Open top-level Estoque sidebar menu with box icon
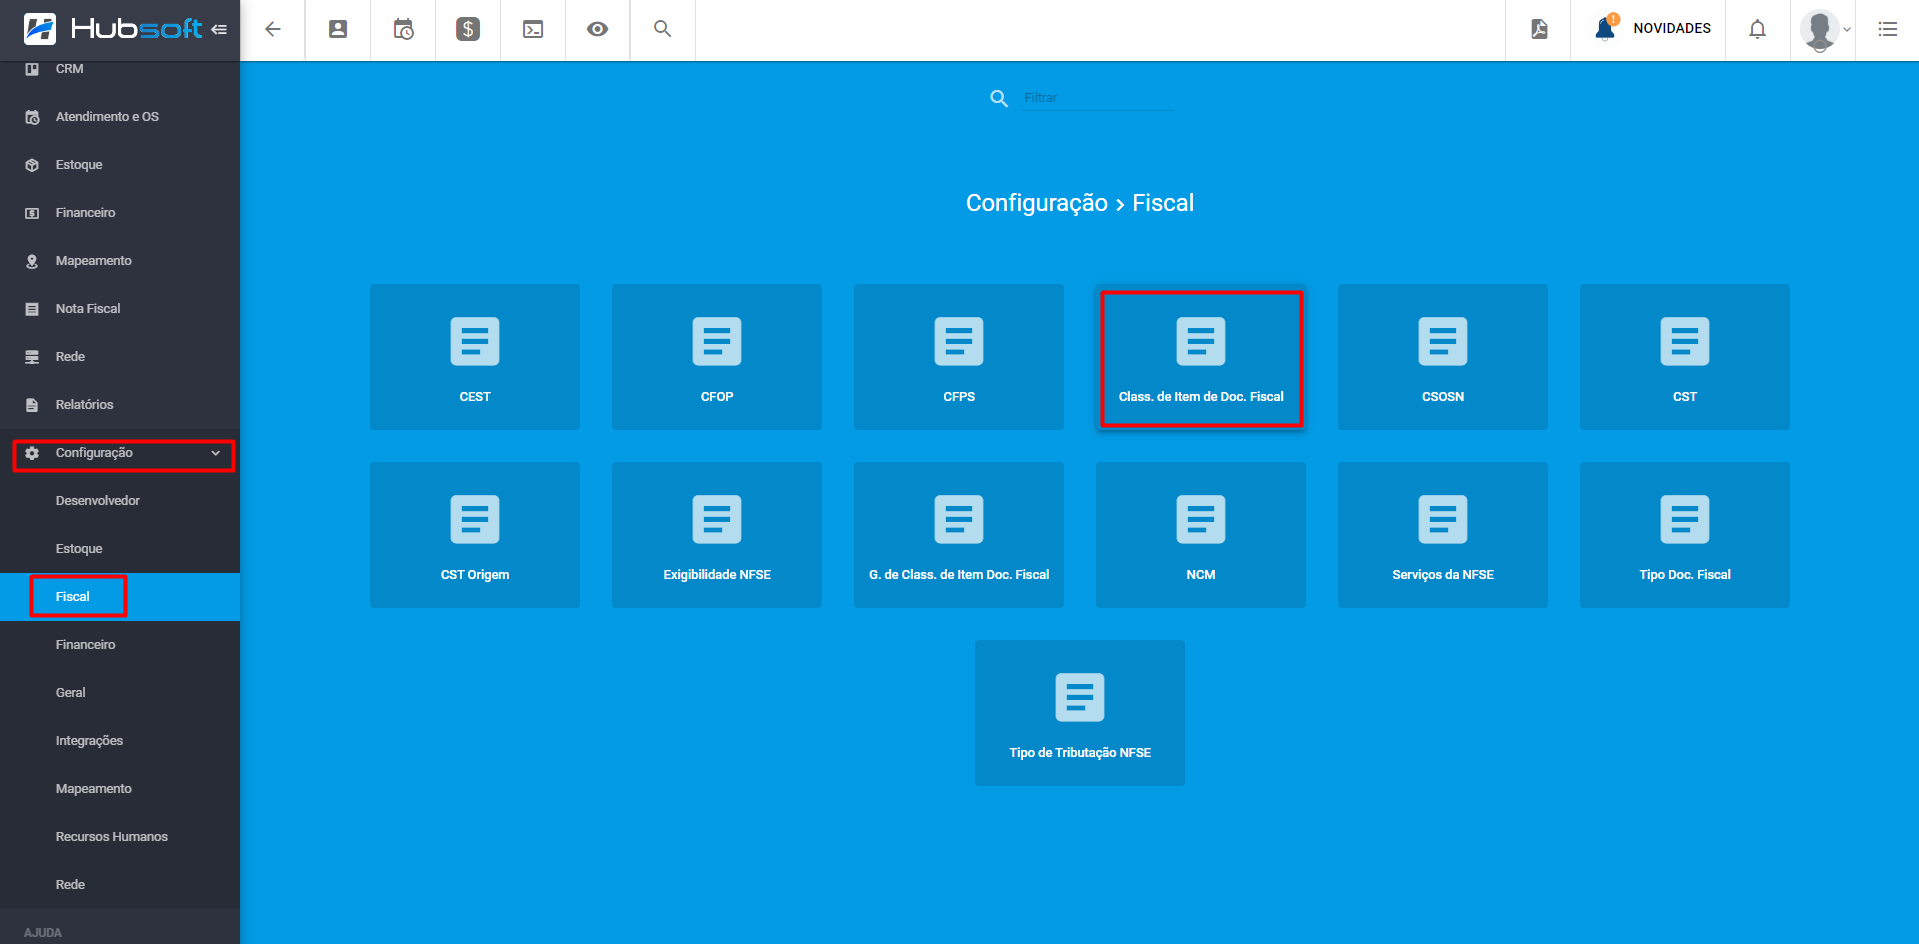Image resolution: width=1919 pixels, height=944 pixels. [x=120, y=165]
